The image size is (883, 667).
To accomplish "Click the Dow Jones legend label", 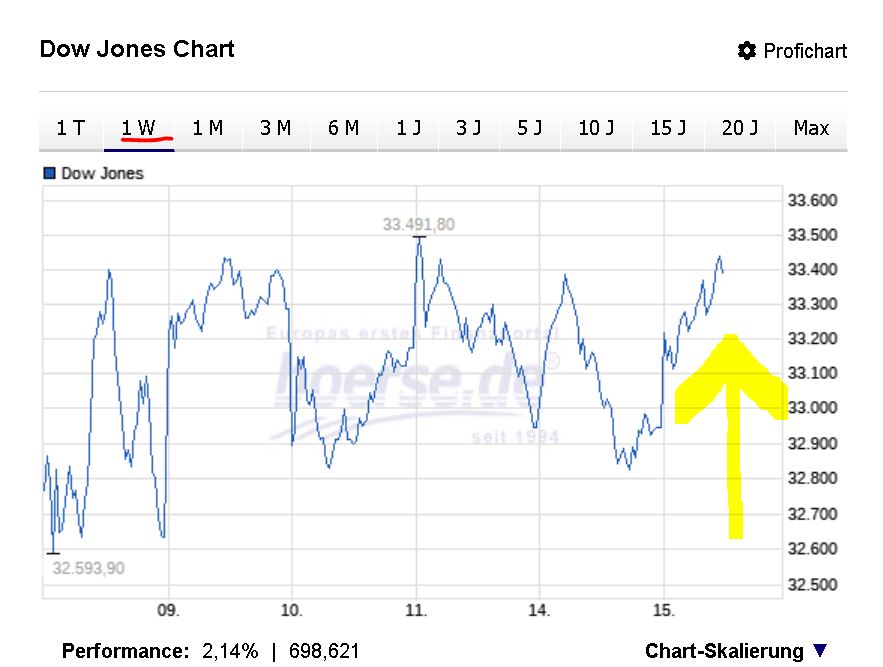I will (x=102, y=173).
